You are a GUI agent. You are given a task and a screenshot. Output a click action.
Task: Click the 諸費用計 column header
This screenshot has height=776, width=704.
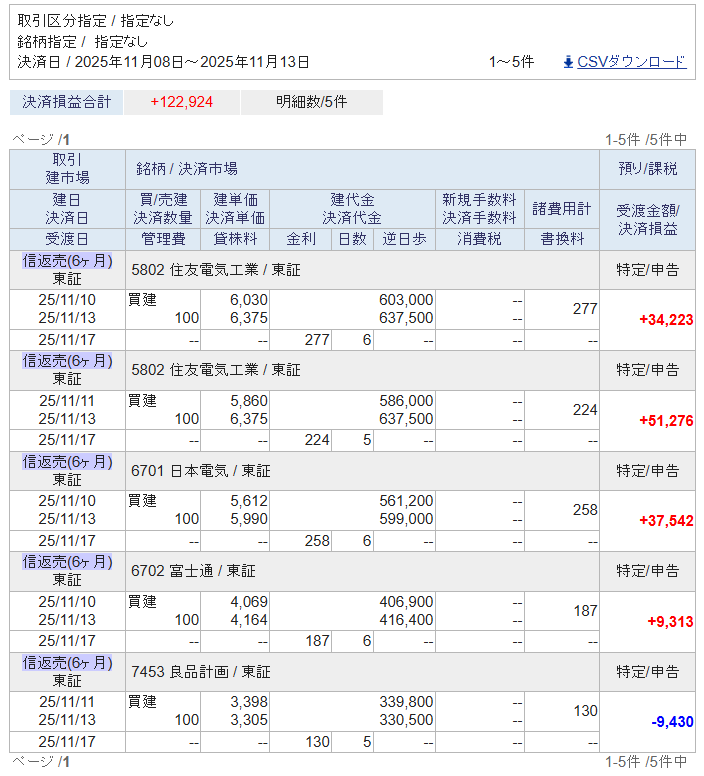coord(562,209)
